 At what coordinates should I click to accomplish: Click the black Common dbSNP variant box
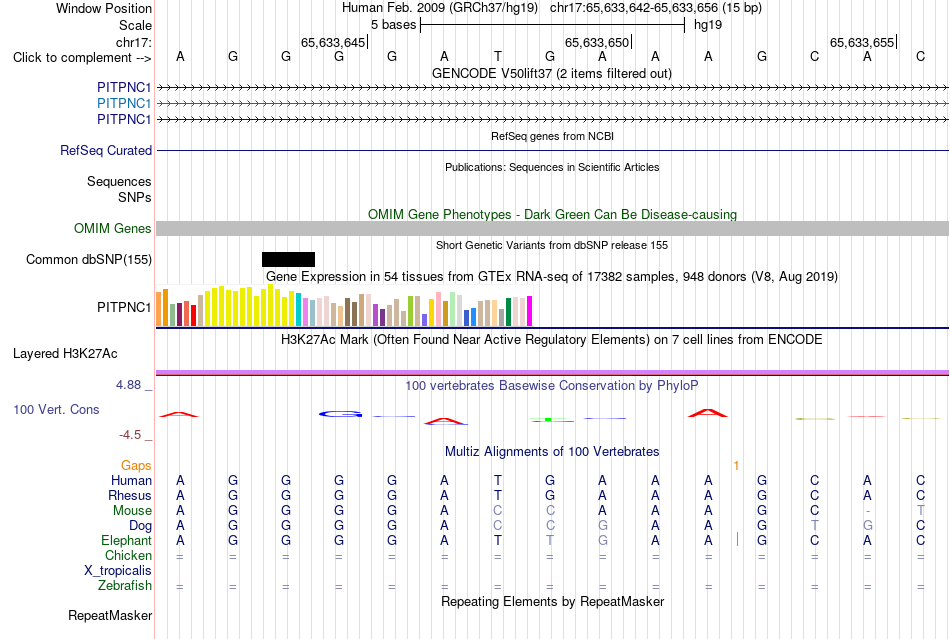pyautogui.click(x=288, y=259)
